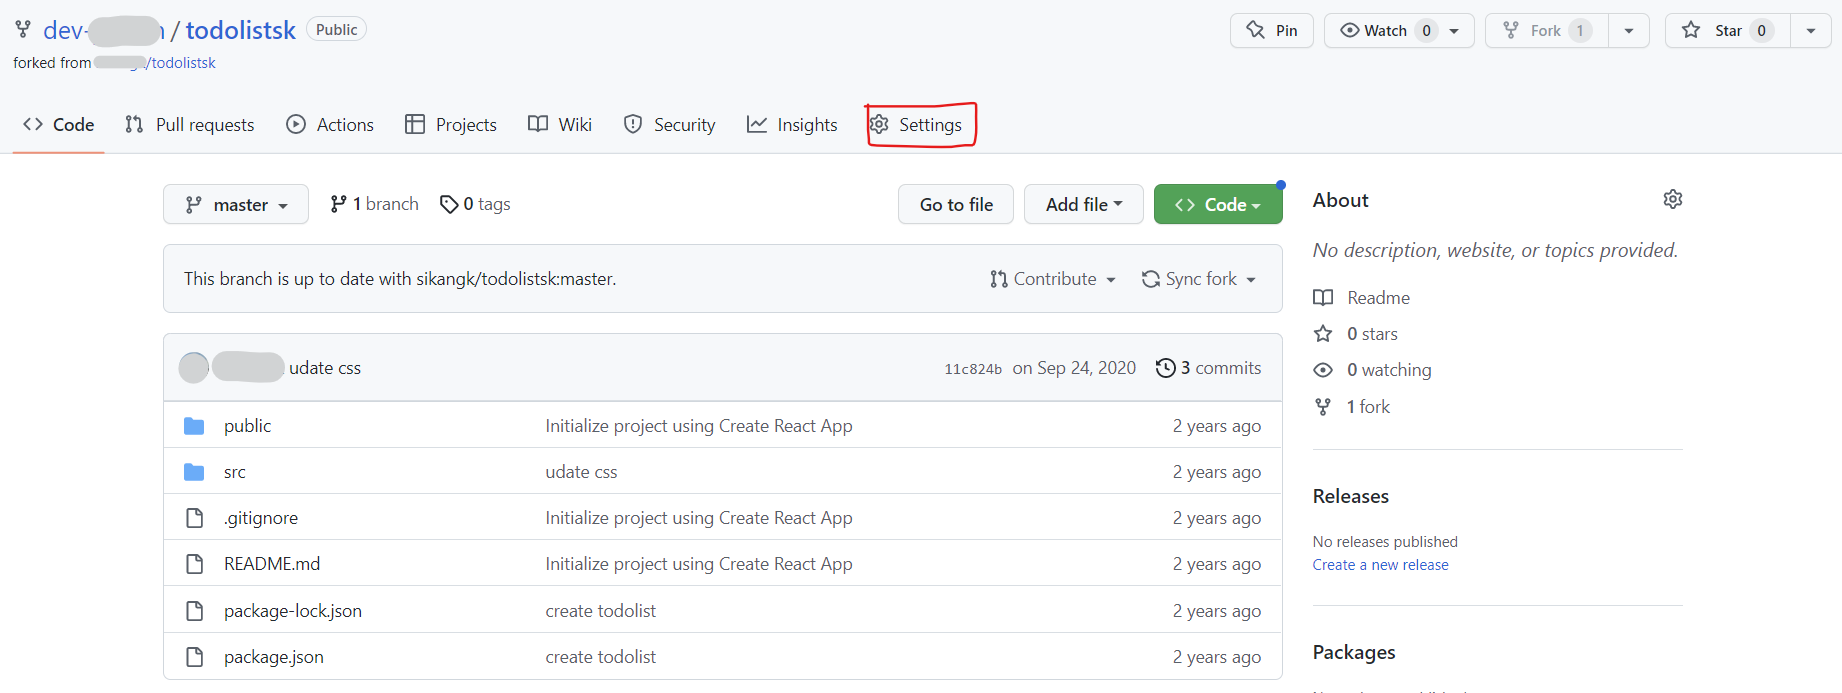The width and height of the screenshot is (1842, 693).
Task: Open the Insights tab
Action: [793, 125]
